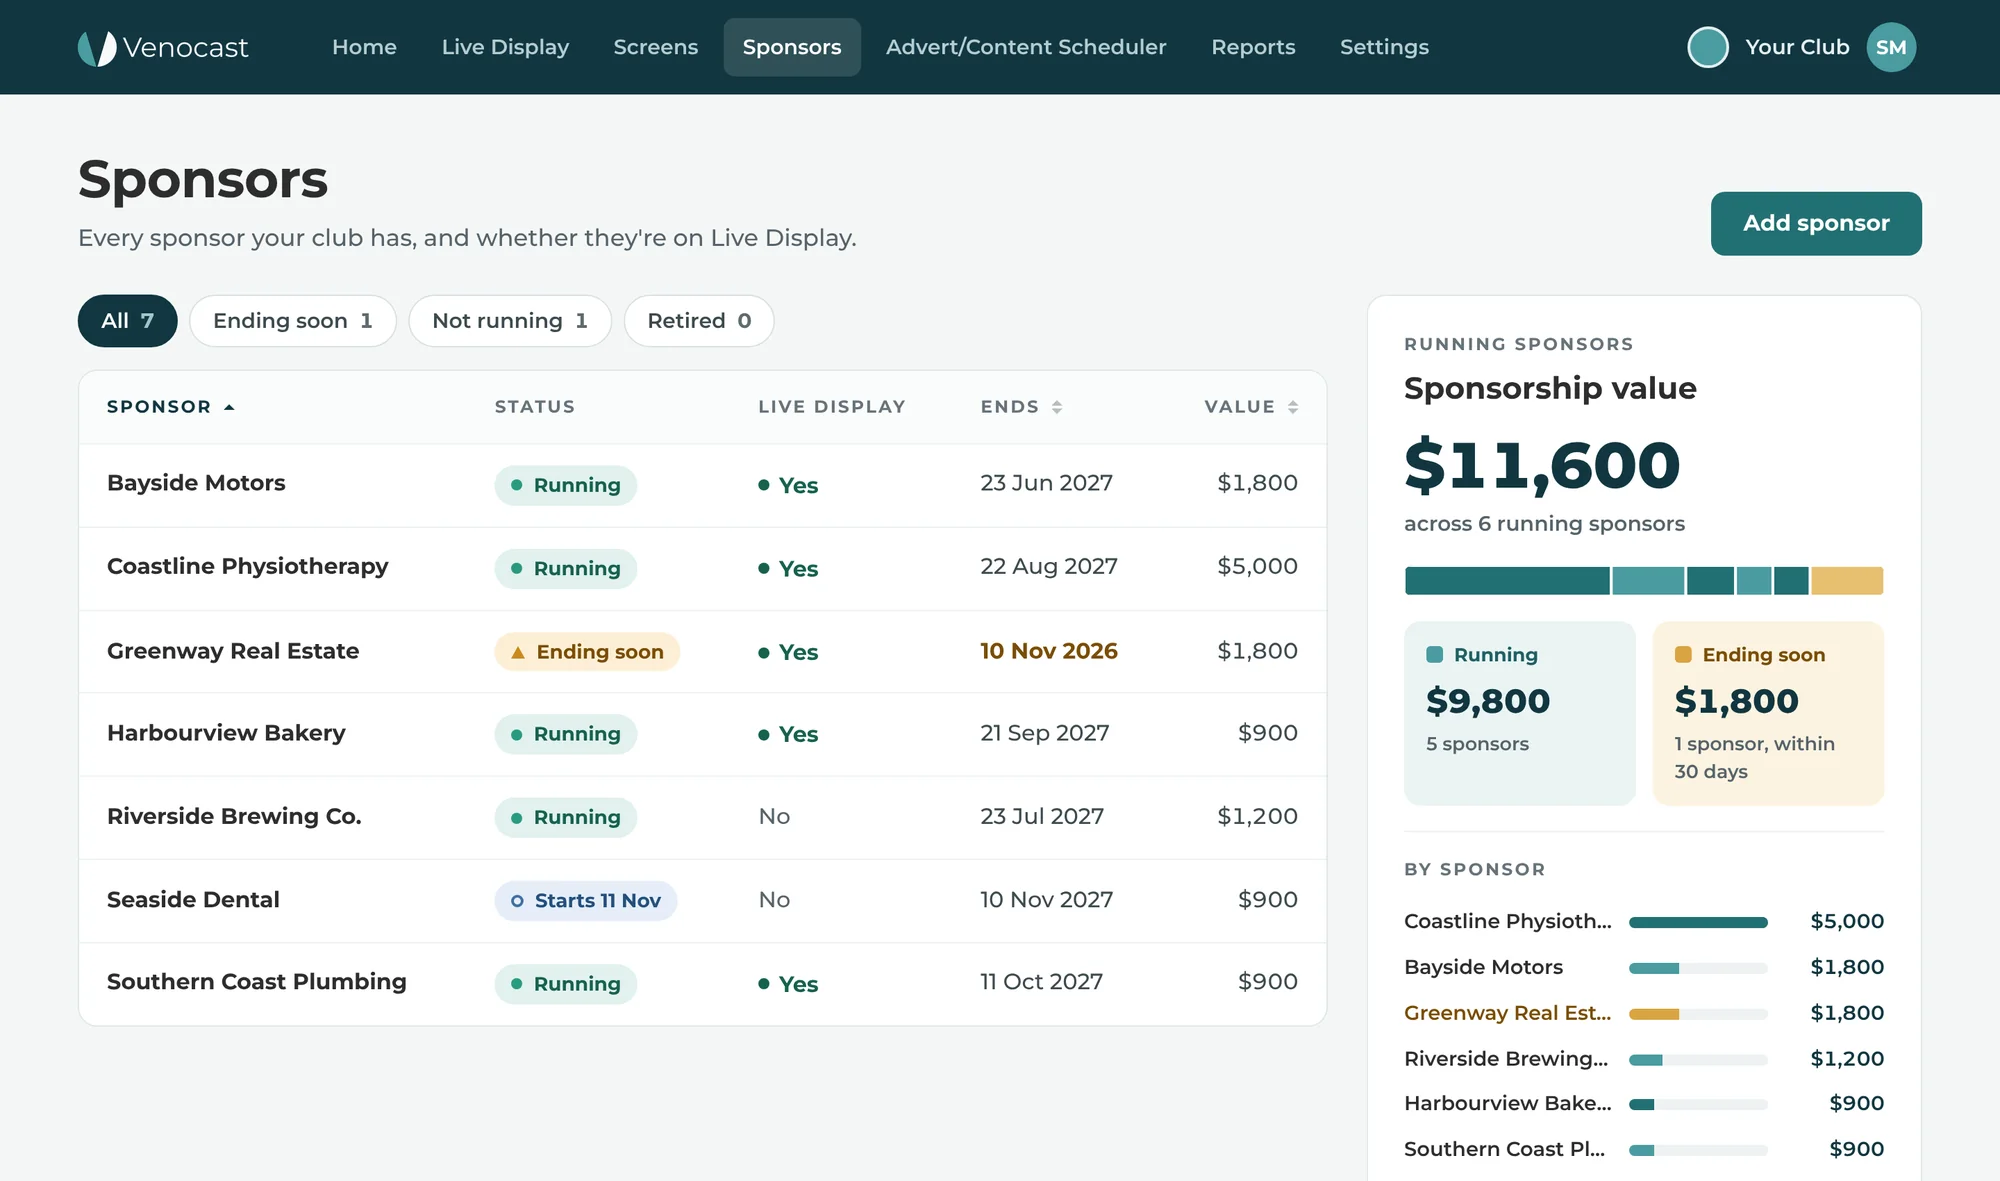Click the $11,600 sponsorship total
The height and width of the screenshot is (1181, 2000).
click(x=1542, y=465)
